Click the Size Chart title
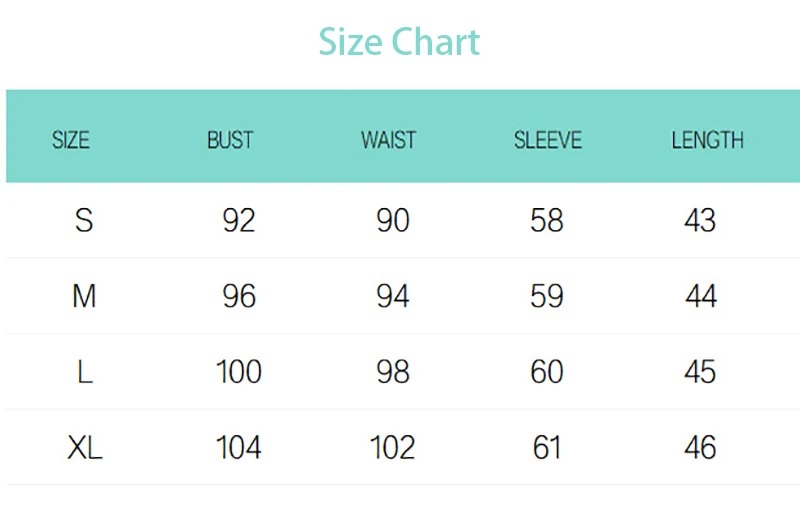The image size is (800, 532). (399, 42)
